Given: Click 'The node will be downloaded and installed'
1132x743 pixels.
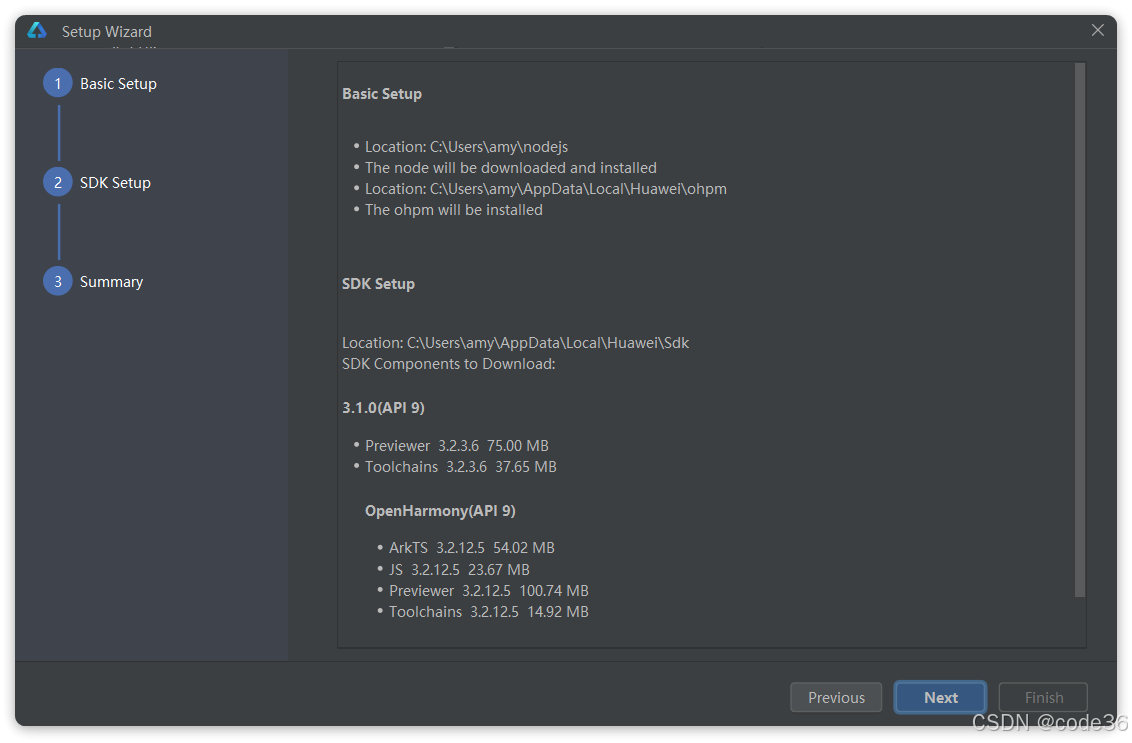Looking at the screenshot, I should tap(510, 168).
